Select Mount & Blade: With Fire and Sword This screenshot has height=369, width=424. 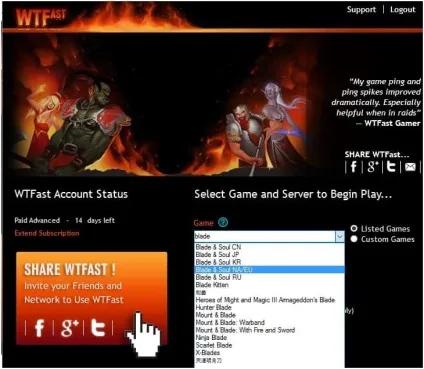coord(269,330)
